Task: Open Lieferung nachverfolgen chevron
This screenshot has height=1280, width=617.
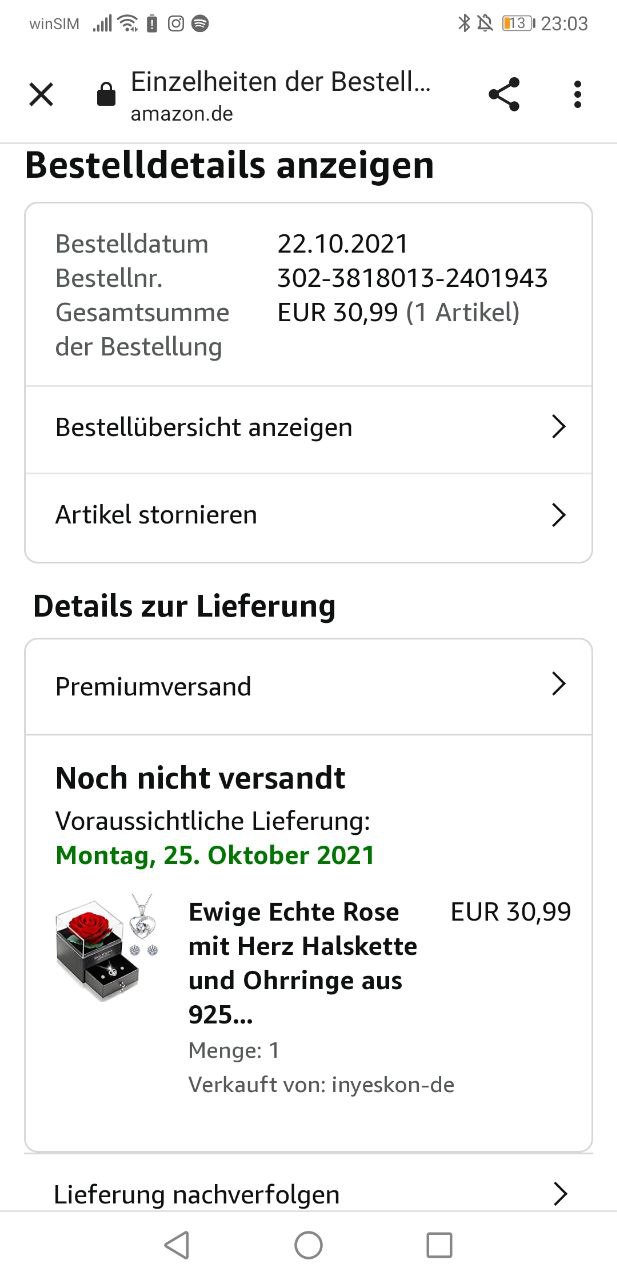Action: tap(560, 1194)
